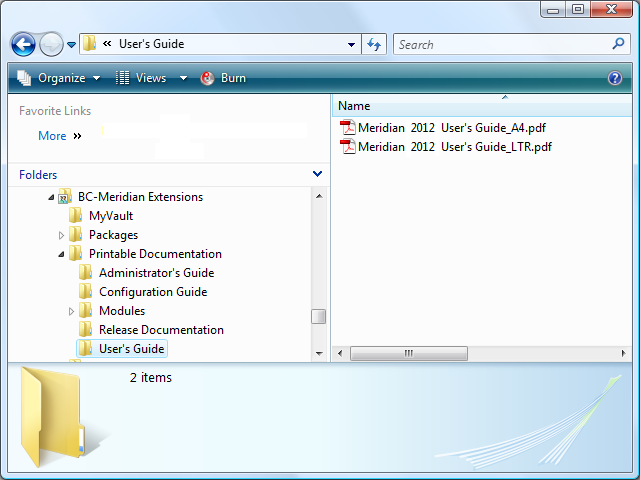Collapse the Printable Documentation node
This screenshot has width=640, height=480.
61,254
